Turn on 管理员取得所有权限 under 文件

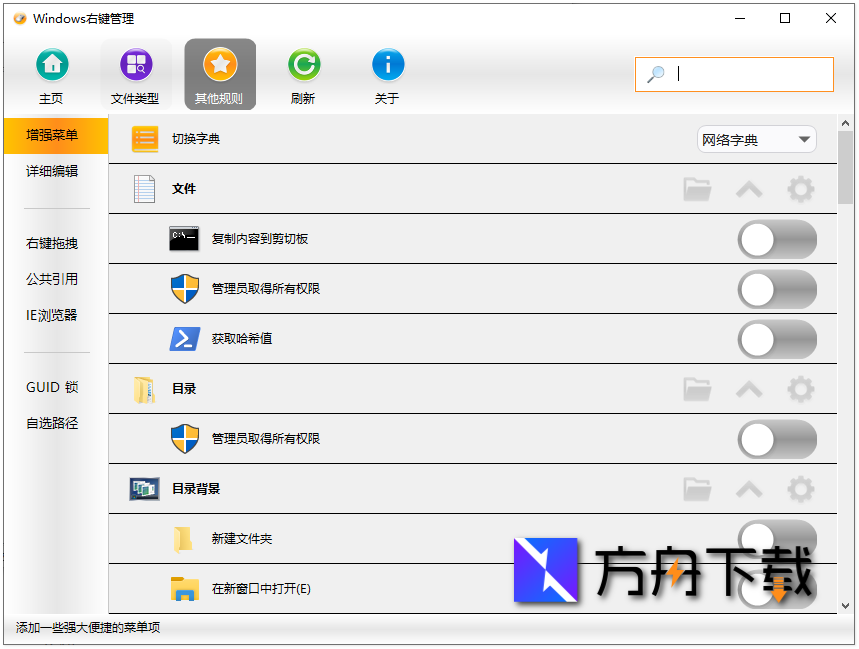pos(777,289)
